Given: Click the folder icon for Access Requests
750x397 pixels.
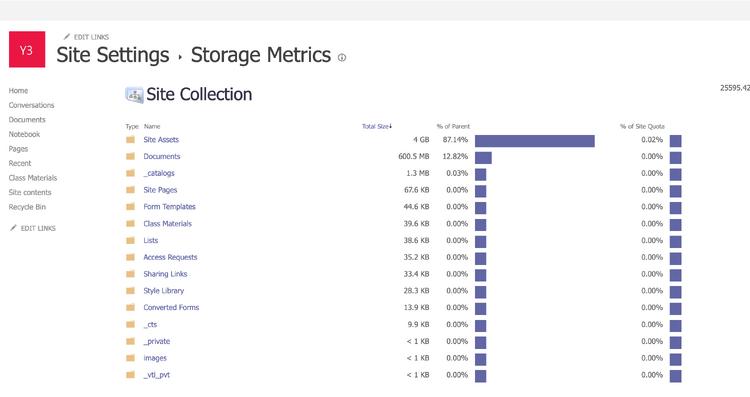Looking at the screenshot, I should tap(130, 257).
